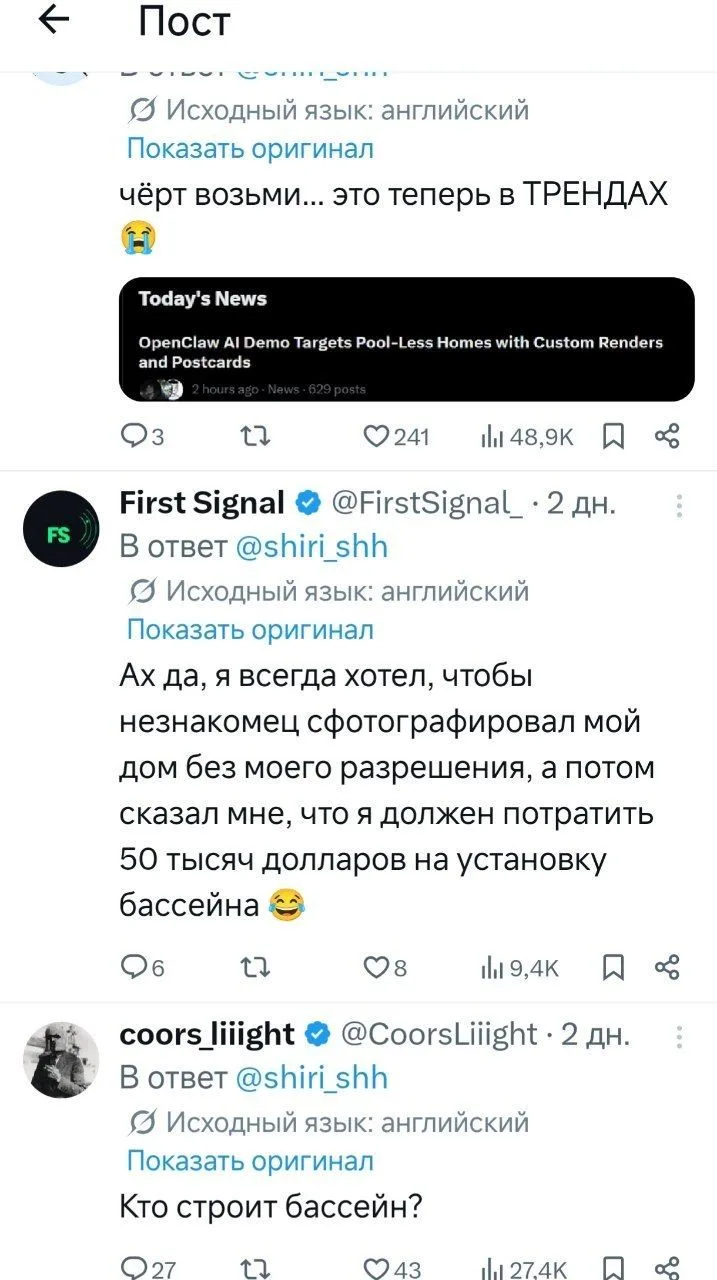The image size is (717, 1280).
Task: Repost the ТРЕНДАХ trending post
Action: pos(254,436)
